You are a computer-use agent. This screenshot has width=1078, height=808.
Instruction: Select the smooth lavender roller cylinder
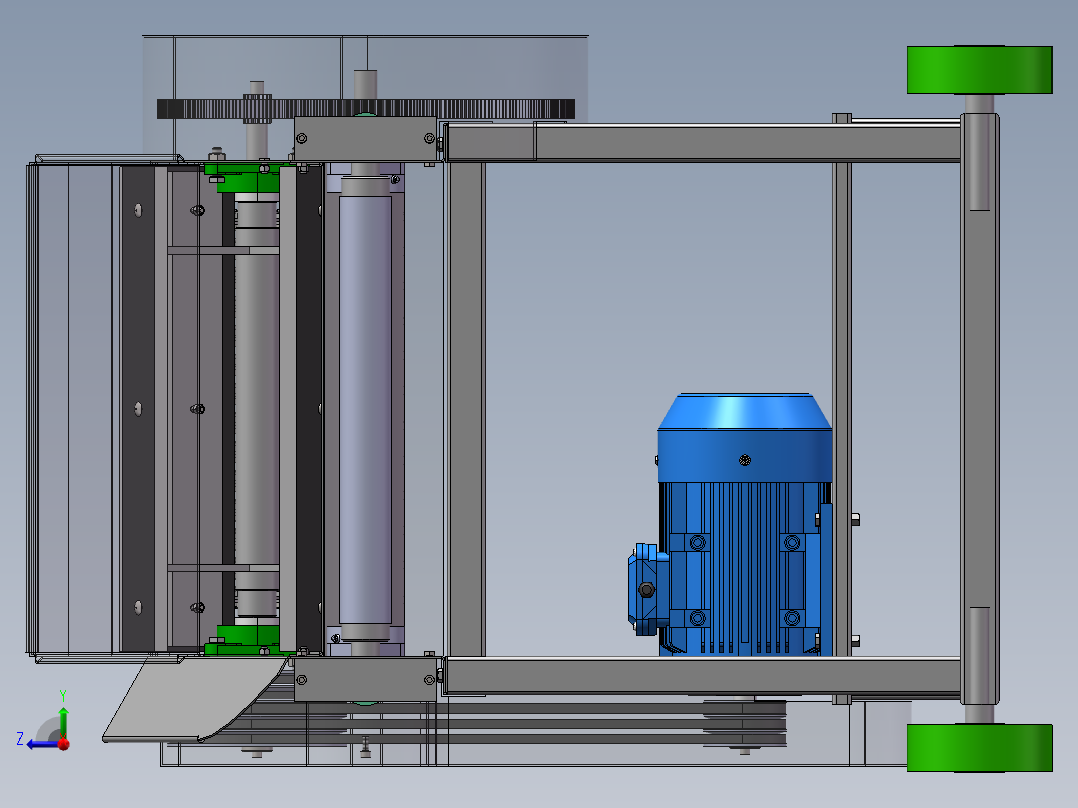[365, 409]
